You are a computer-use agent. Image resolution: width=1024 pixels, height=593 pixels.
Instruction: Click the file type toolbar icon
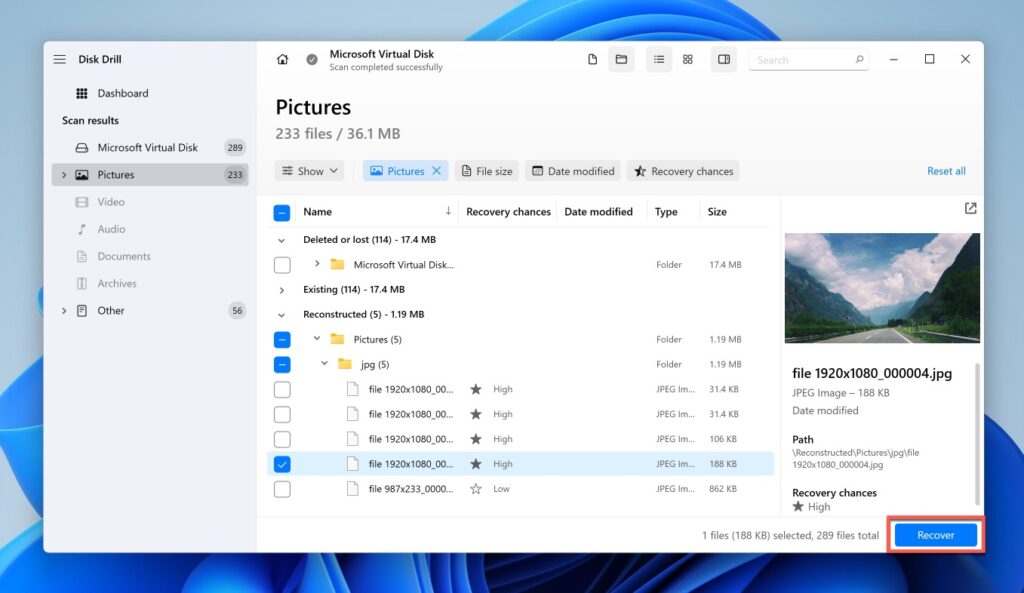click(591, 59)
